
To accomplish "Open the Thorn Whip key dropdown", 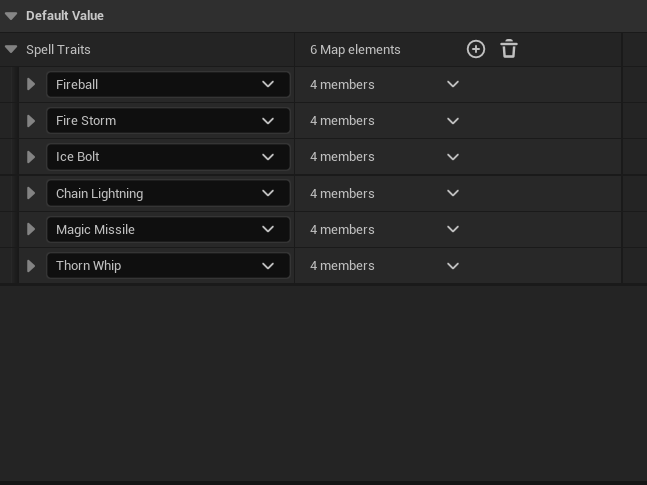I will point(168,265).
